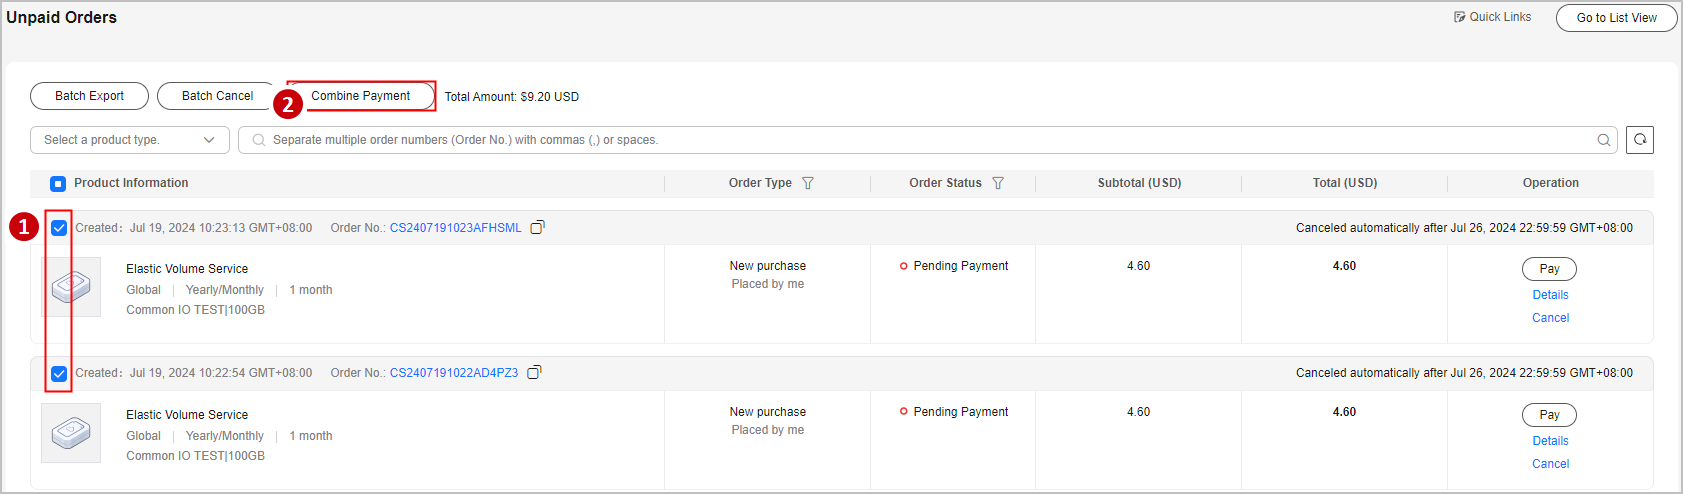
Task: Open Details link of second order
Action: click(x=1550, y=441)
